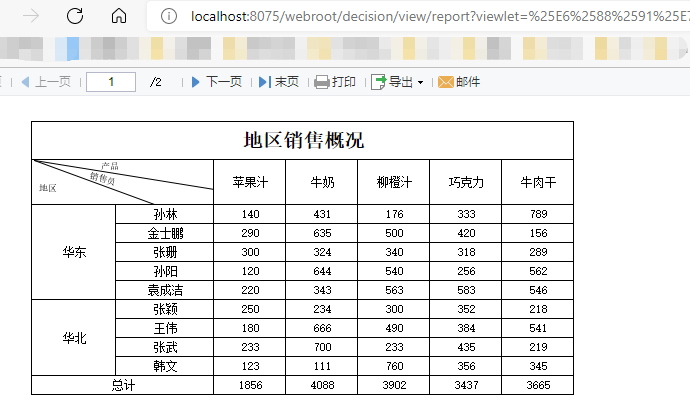Go to previous page 上一页

coord(46,82)
